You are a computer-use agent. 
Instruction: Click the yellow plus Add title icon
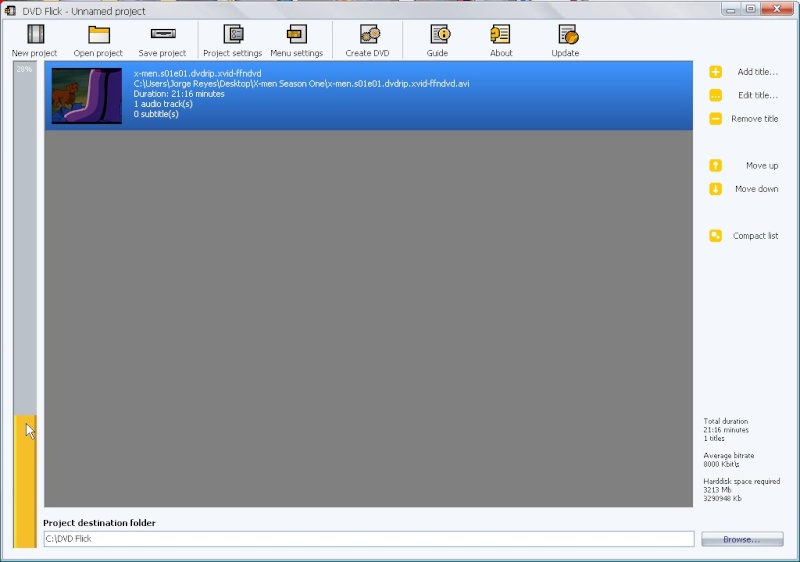click(715, 72)
